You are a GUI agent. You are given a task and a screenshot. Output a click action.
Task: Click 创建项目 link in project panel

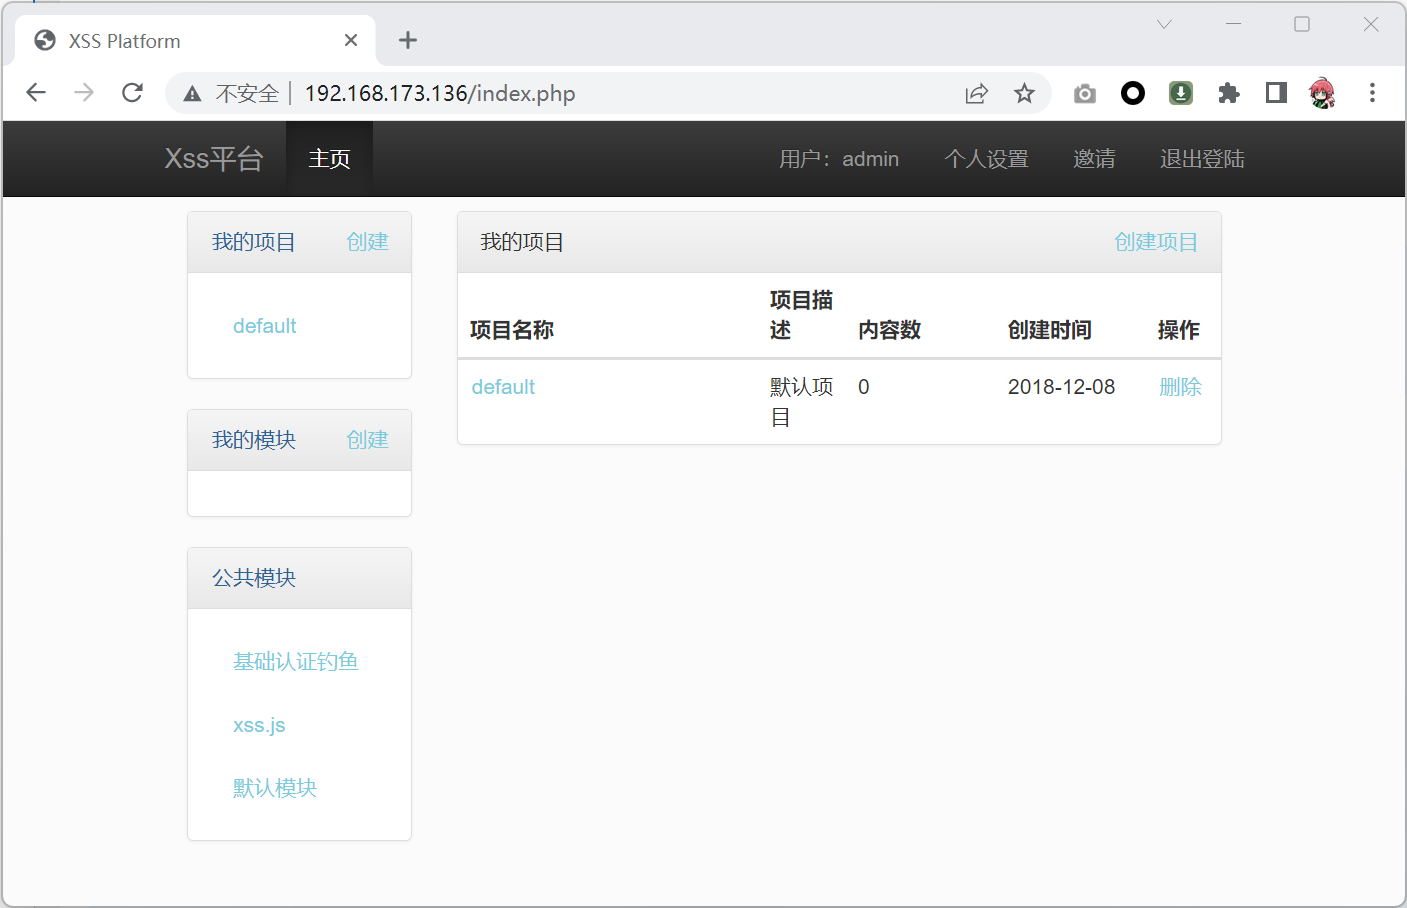point(1156,242)
